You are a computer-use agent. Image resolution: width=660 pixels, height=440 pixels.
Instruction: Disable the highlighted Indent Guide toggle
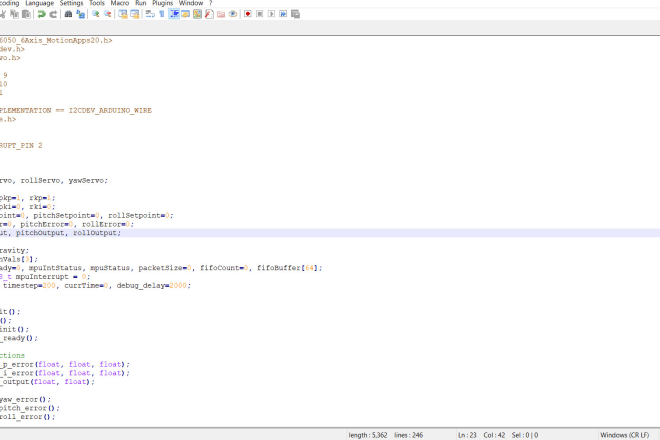[174, 15]
